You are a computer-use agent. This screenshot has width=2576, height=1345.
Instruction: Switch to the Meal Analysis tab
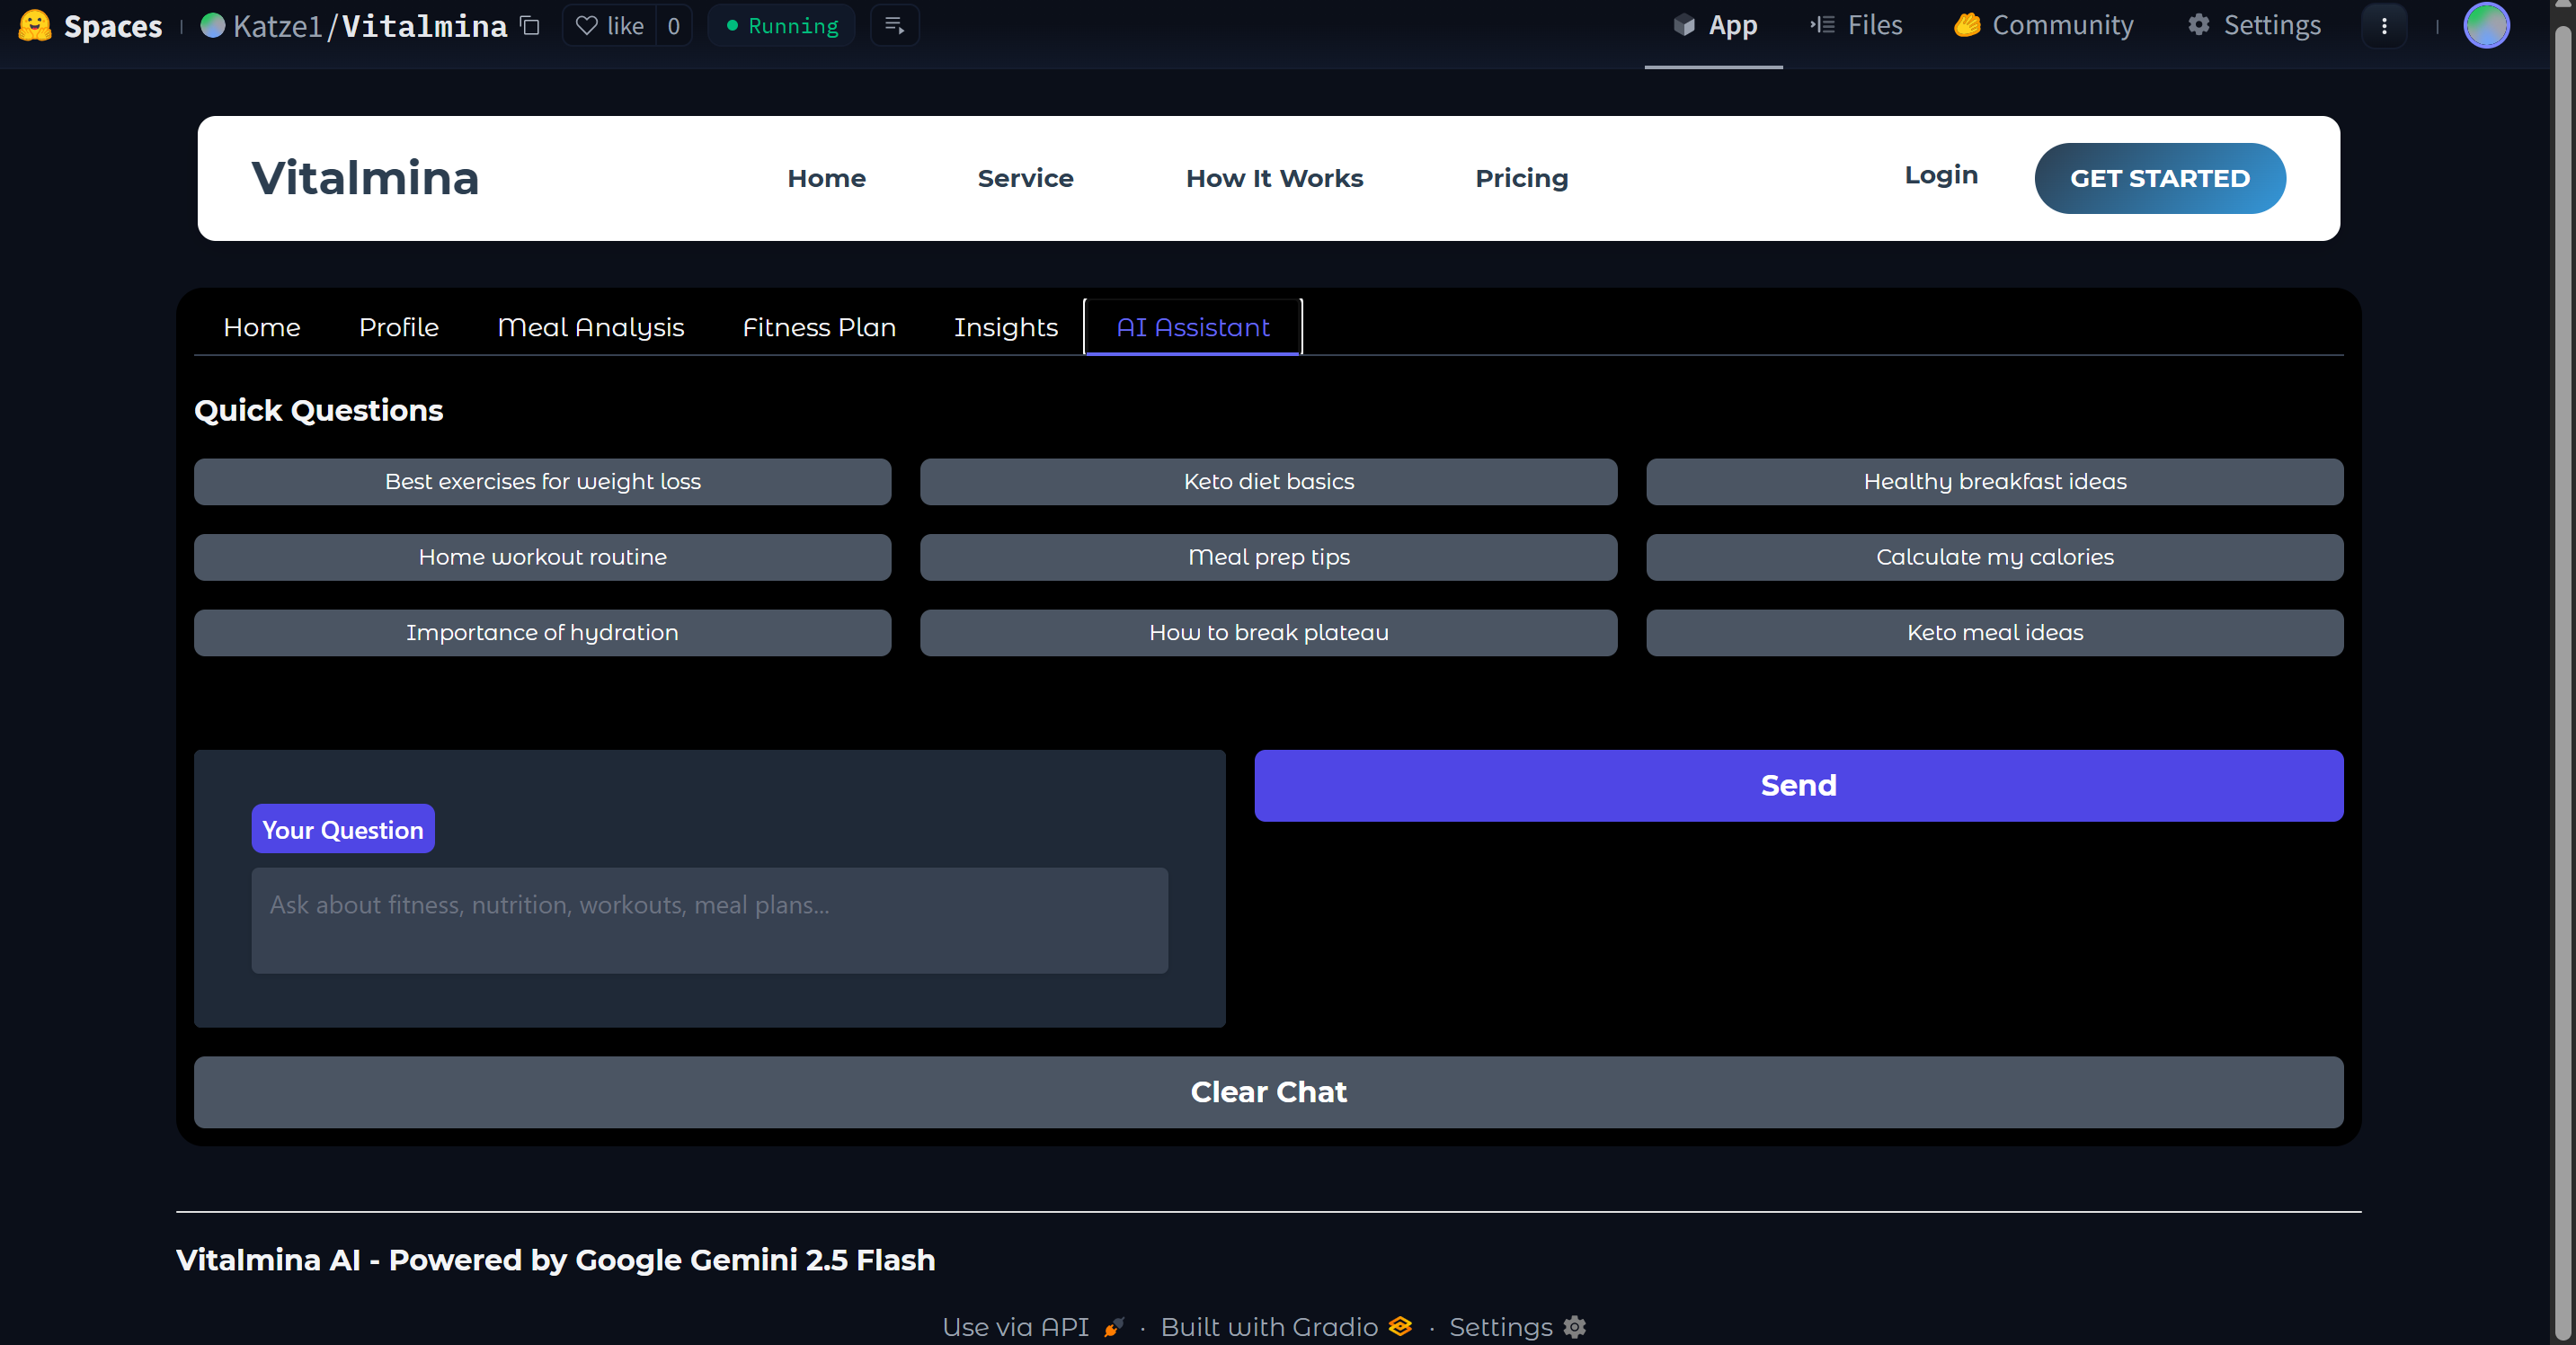pos(590,327)
